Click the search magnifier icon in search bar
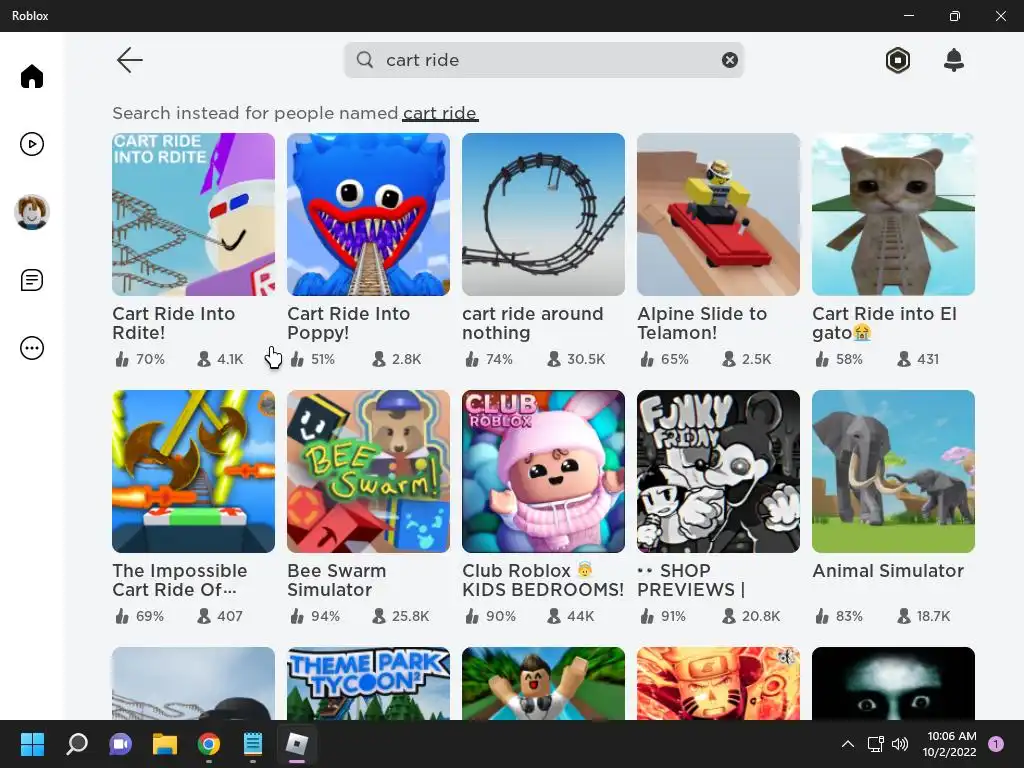The width and height of the screenshot is (1024, 768). (365, 60)
